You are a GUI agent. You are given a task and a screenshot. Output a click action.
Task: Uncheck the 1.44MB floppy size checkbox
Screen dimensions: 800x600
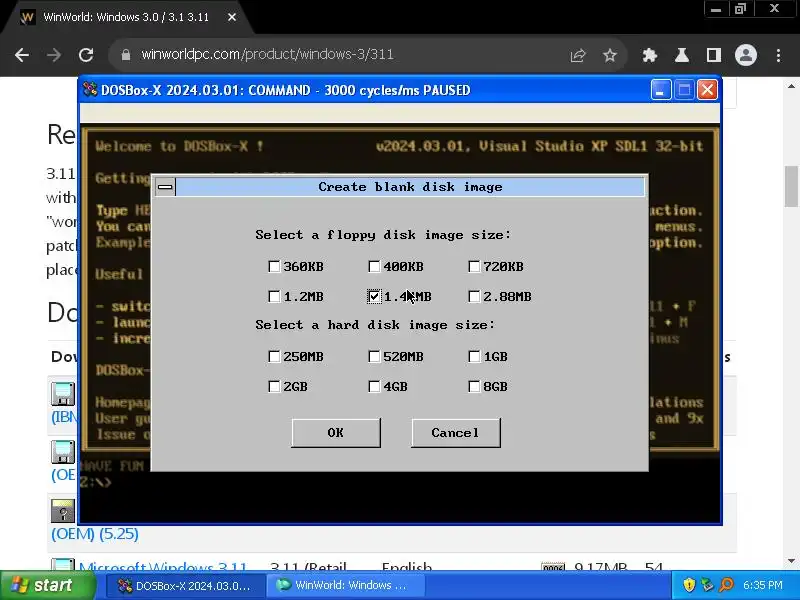coord(374,296)
